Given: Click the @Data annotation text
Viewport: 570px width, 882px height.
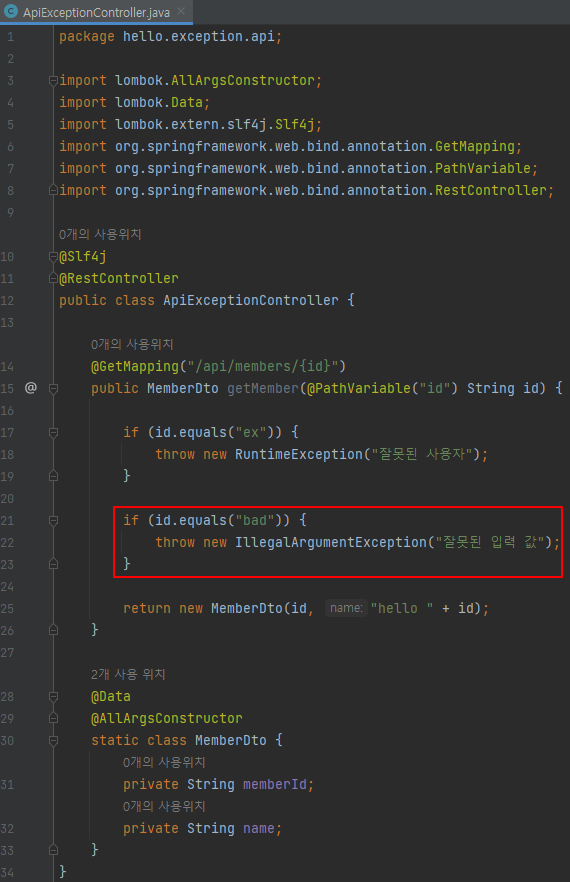Looking at the screenshot, I should click(x=111, y=696).
